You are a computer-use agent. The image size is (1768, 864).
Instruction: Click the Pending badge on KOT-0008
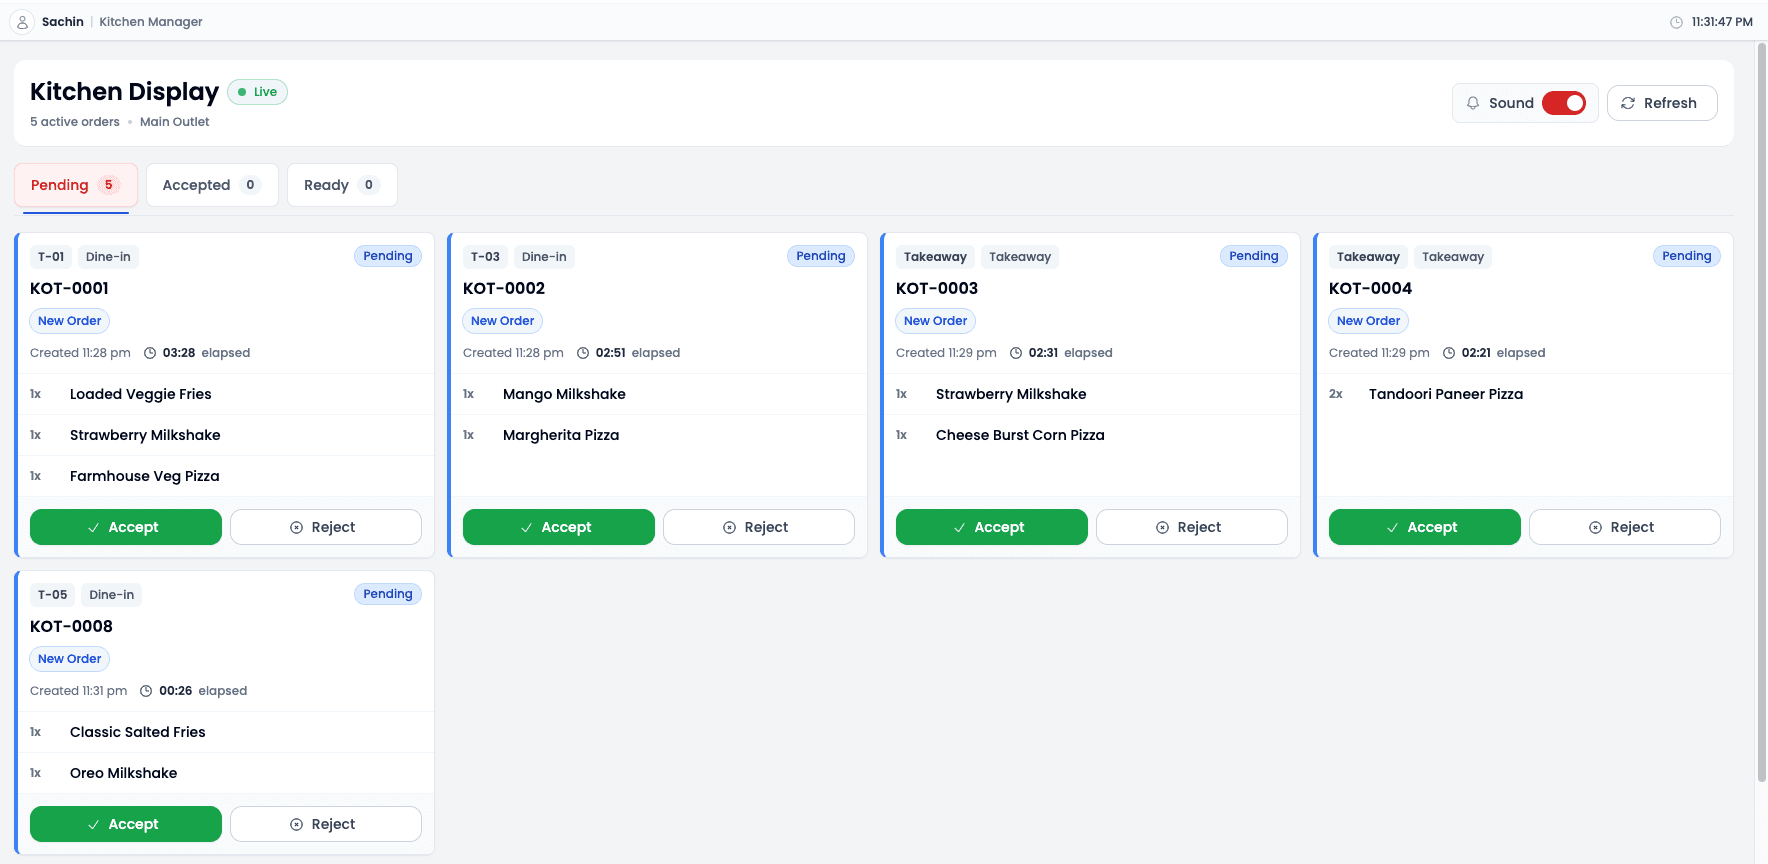click(x=388, y=594)
